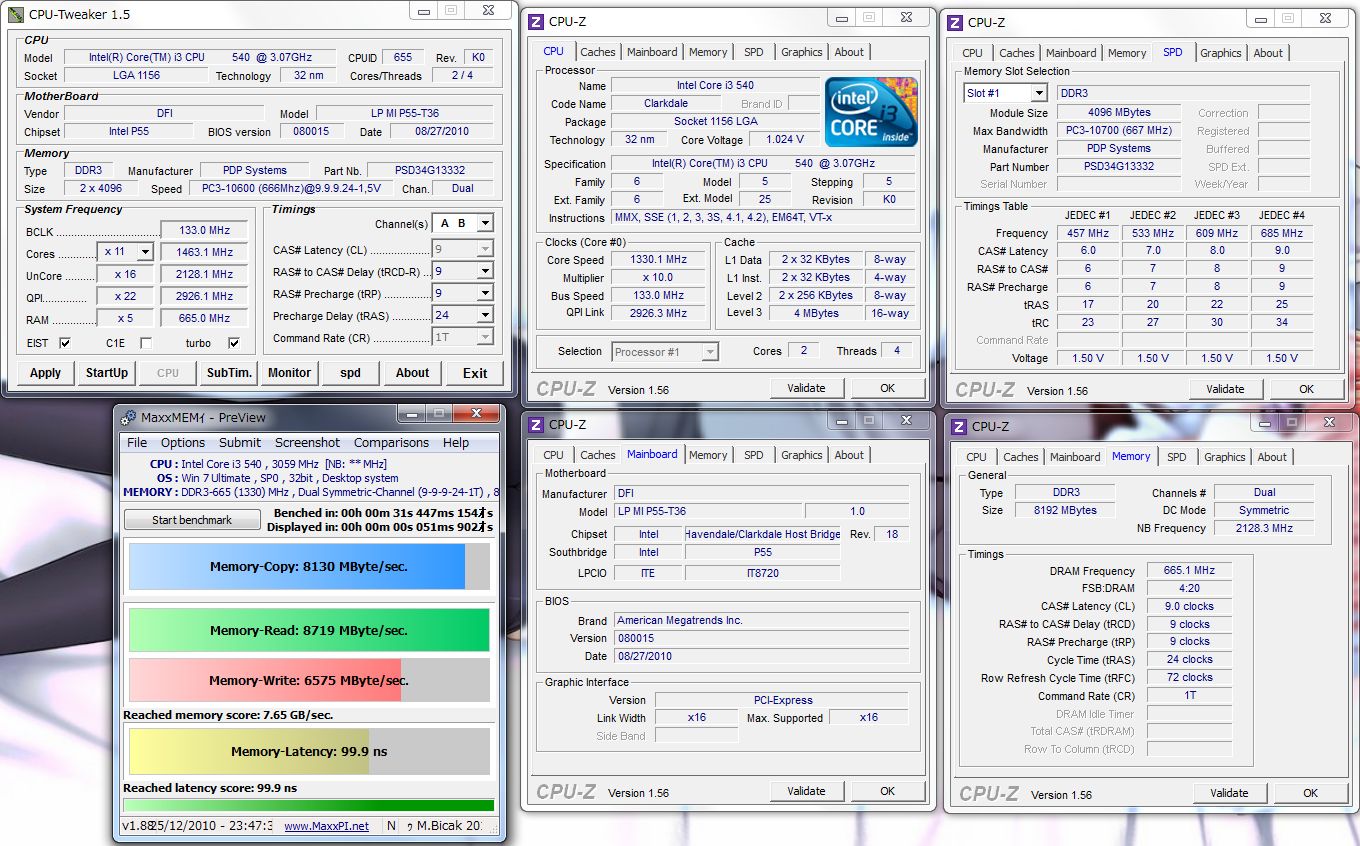1360x846 pixels.
Task: Click the RAM x 5 multiplier field
Action: pos(125,318)
